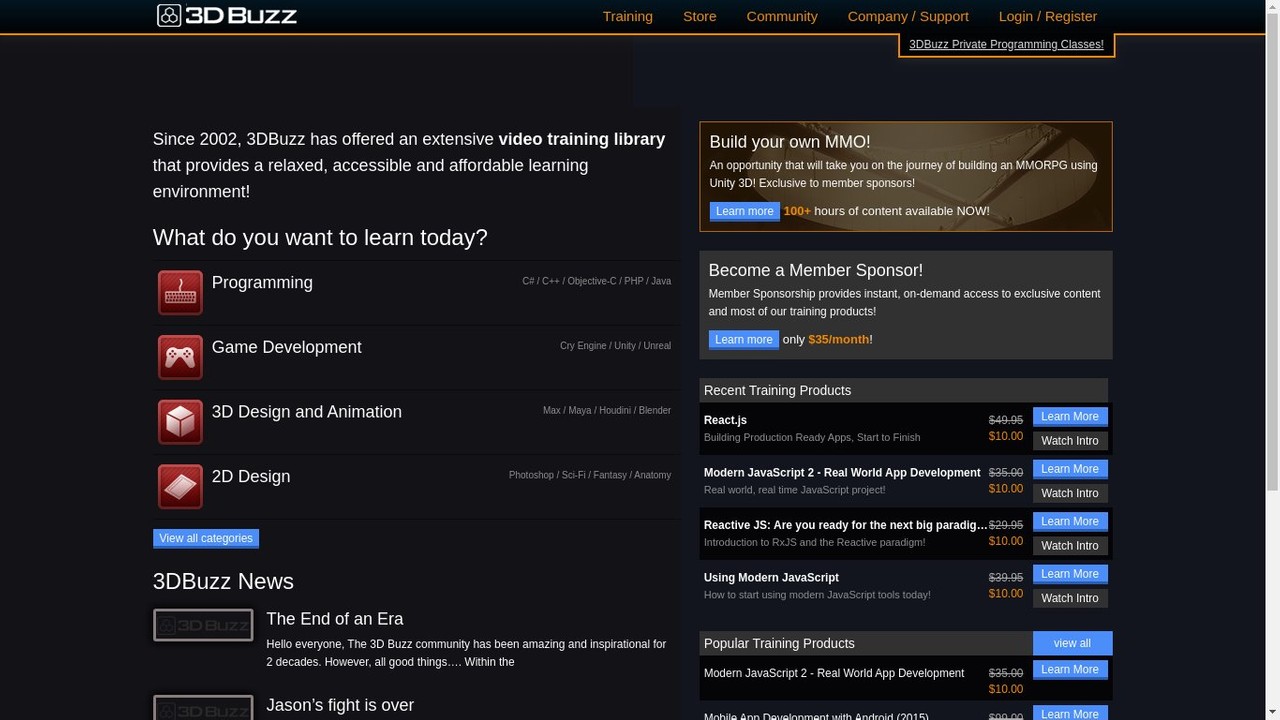
Task: Click the view all button in Popular Training Products
Action: tap(1072, 643)
